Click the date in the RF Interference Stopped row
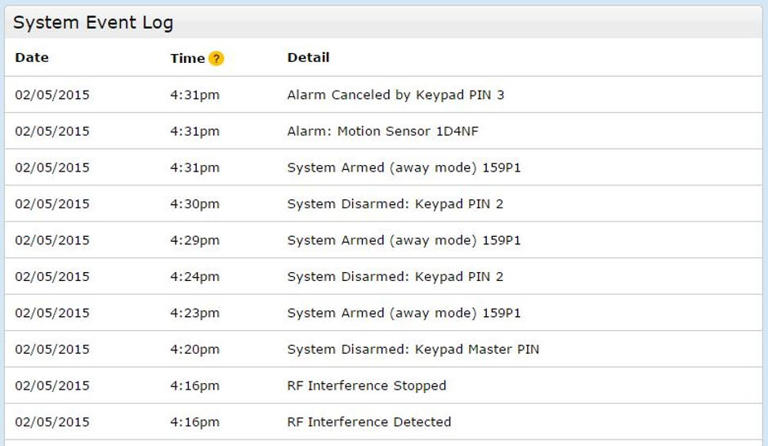 tap(52, 385)
